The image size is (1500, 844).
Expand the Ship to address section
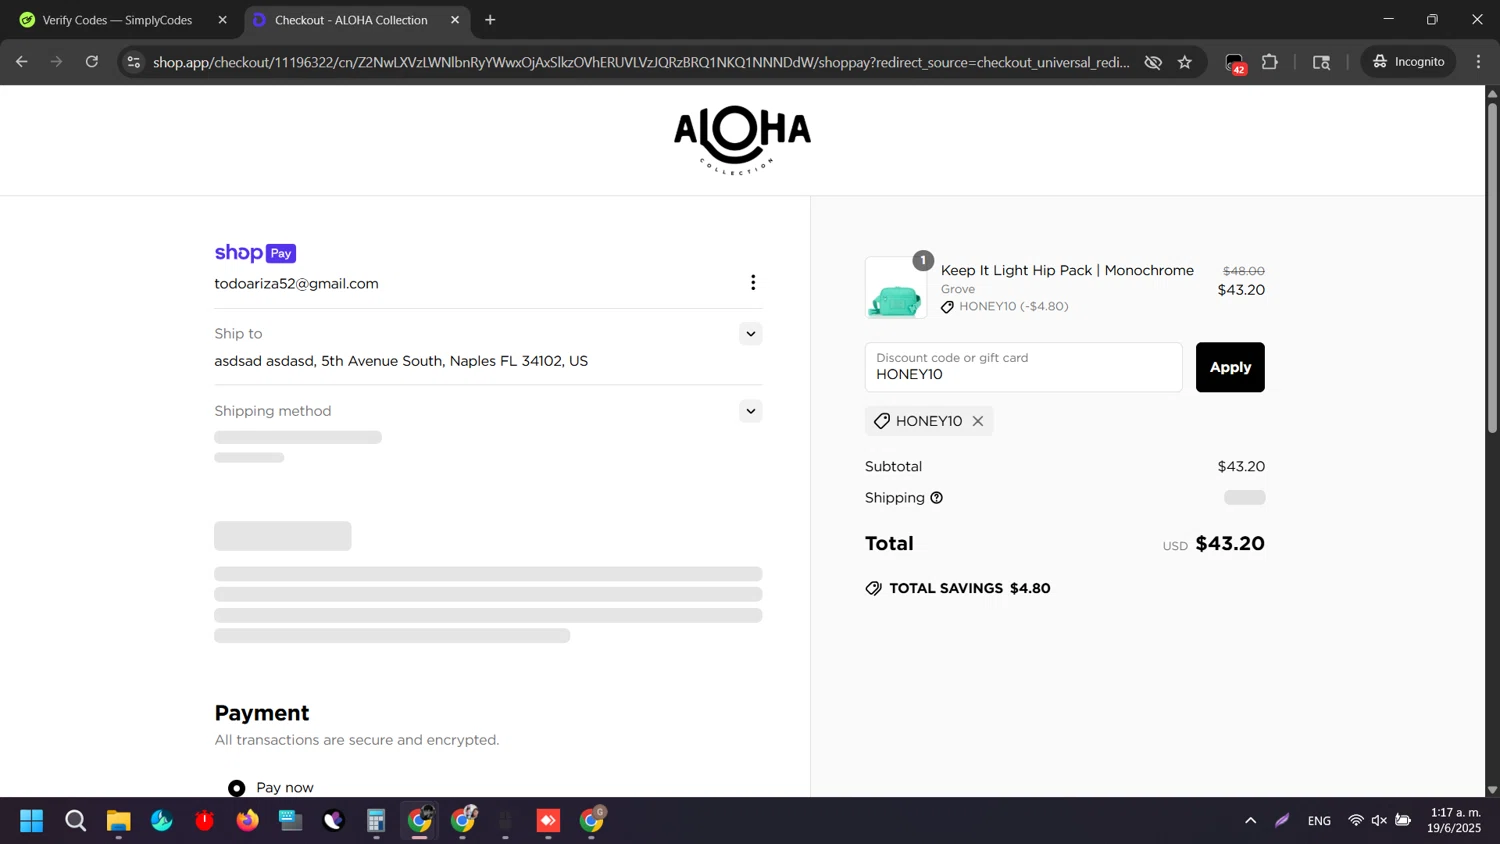tap(751, 334)
